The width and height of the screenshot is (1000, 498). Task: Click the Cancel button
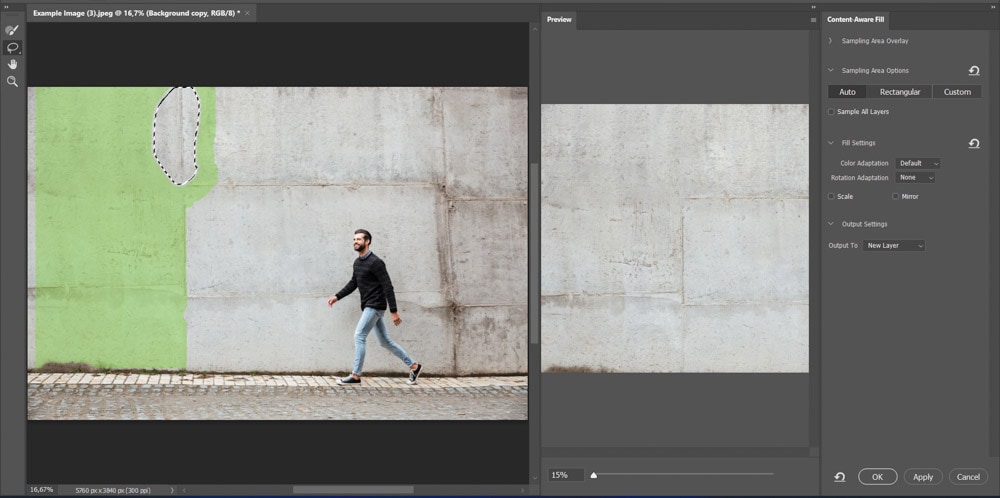coord(968,476)
